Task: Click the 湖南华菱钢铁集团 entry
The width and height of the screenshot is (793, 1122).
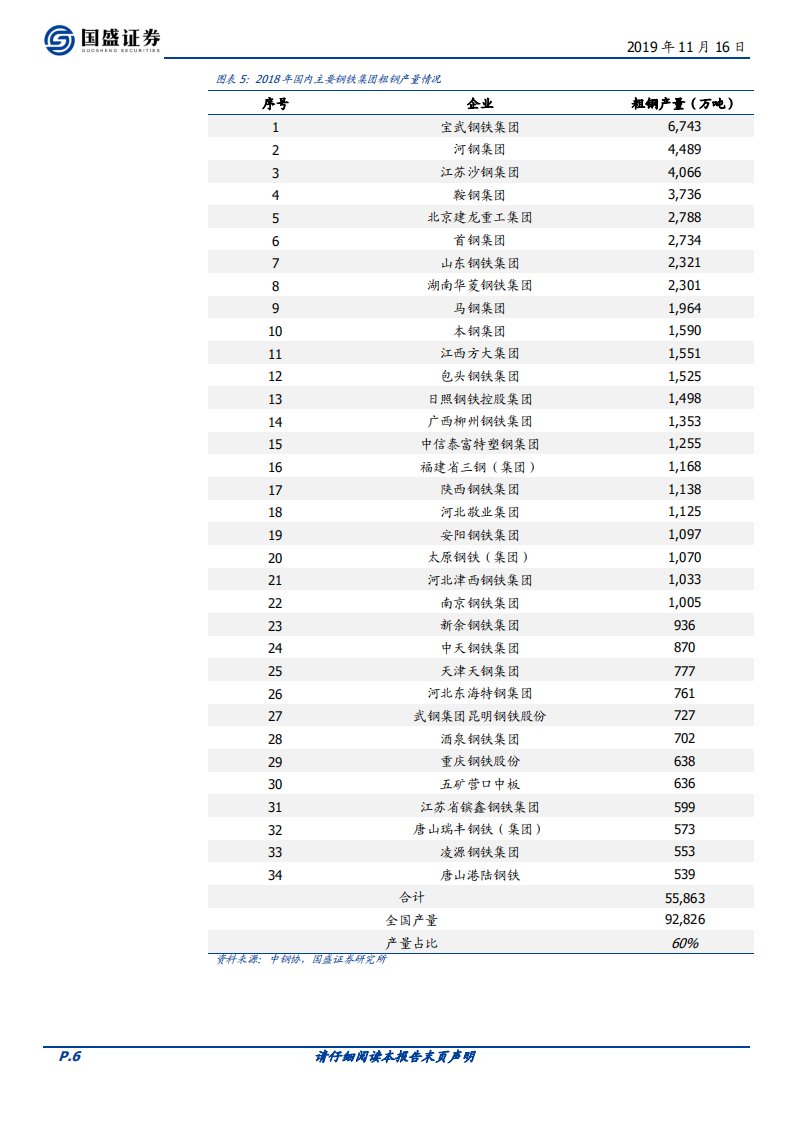Action: (x=480, y=285)
